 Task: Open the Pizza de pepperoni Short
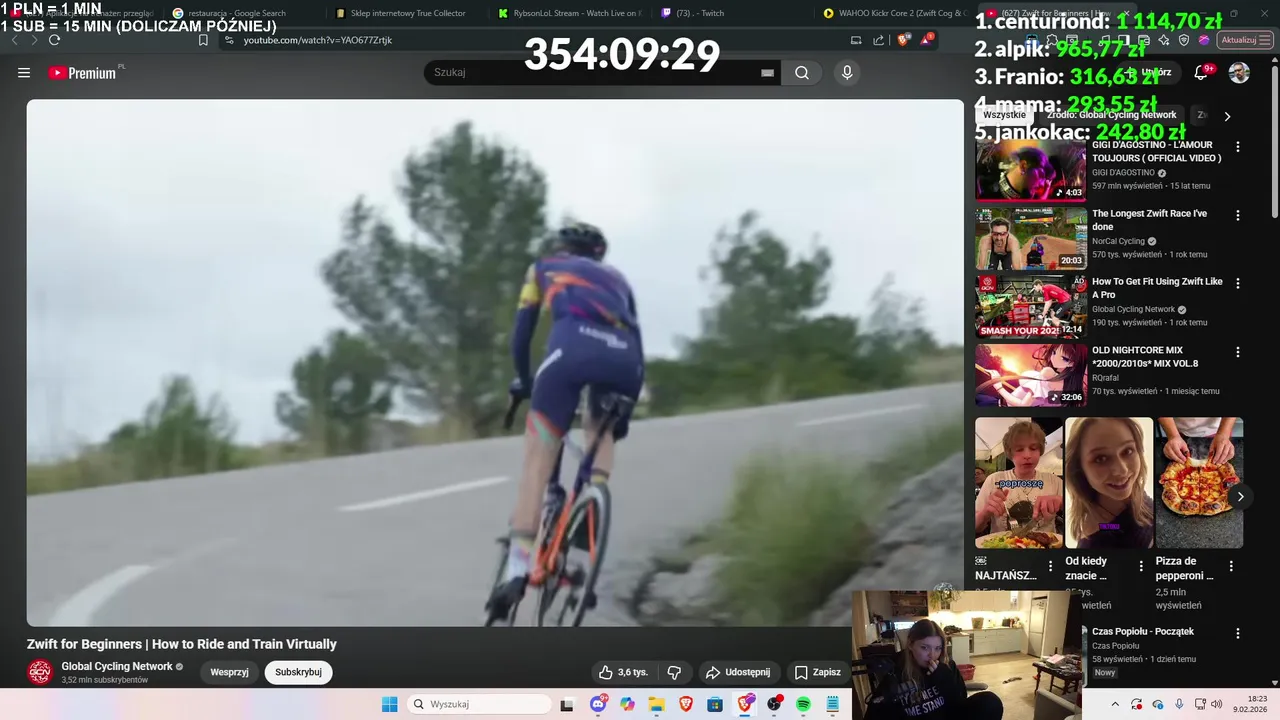point(1199,483)
